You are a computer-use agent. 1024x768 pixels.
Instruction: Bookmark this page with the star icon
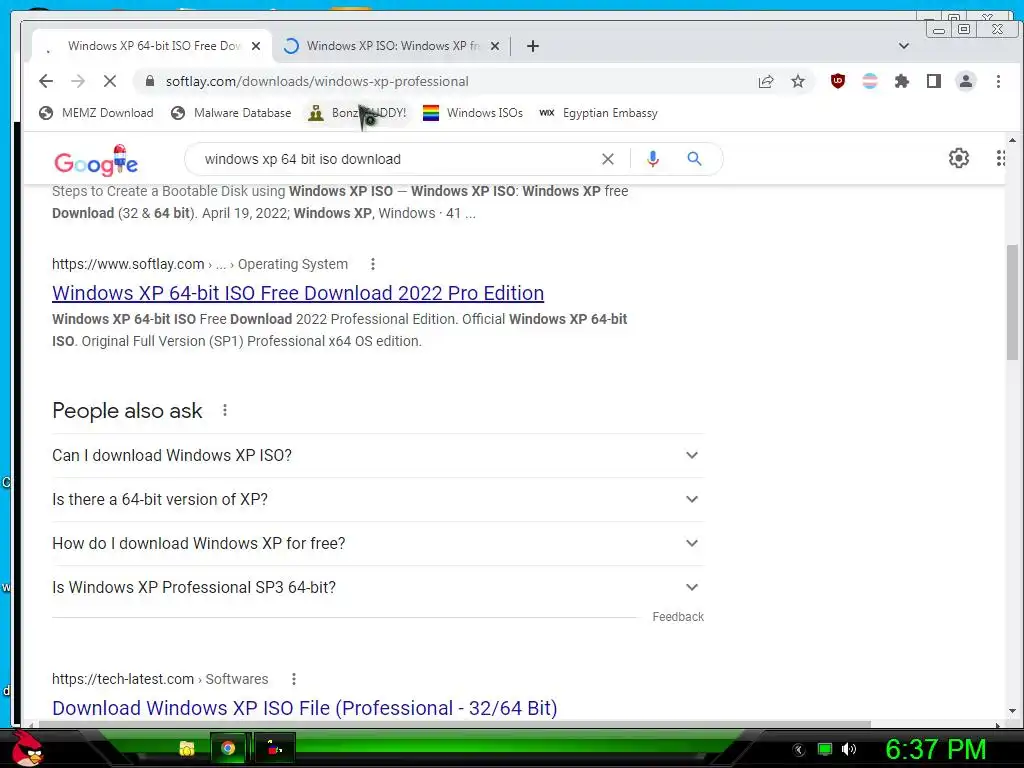797,81
